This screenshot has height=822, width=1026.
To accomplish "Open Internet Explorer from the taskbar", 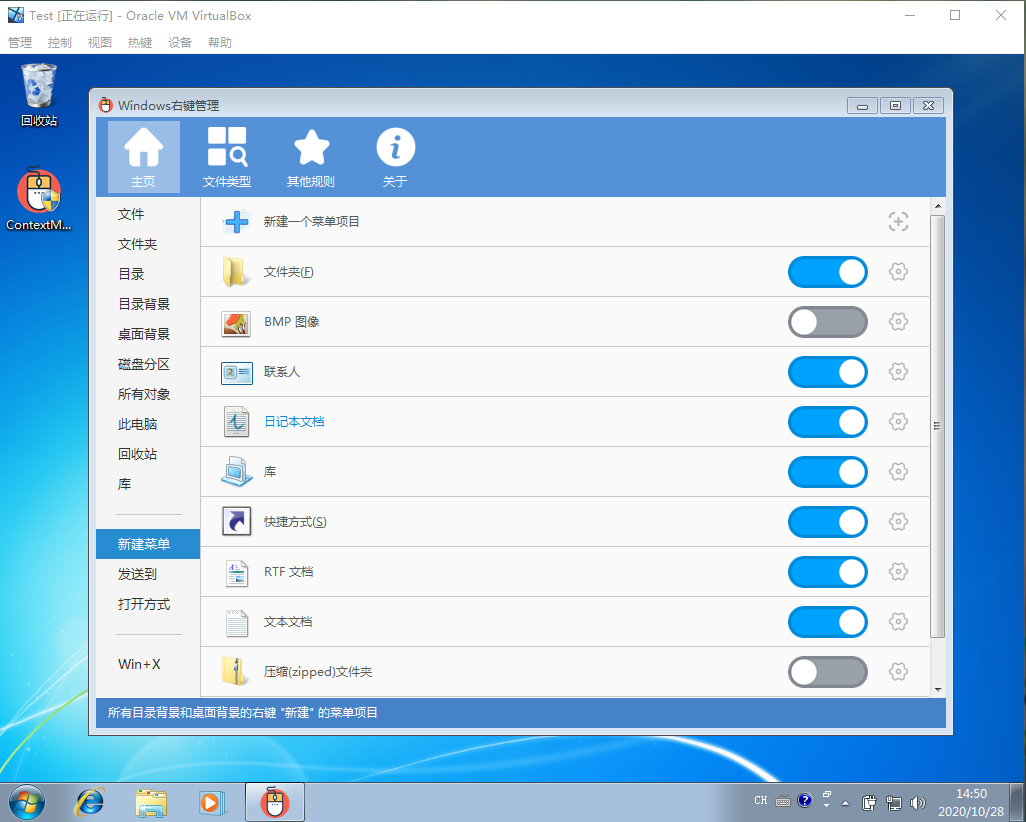I will coord(90,802).
